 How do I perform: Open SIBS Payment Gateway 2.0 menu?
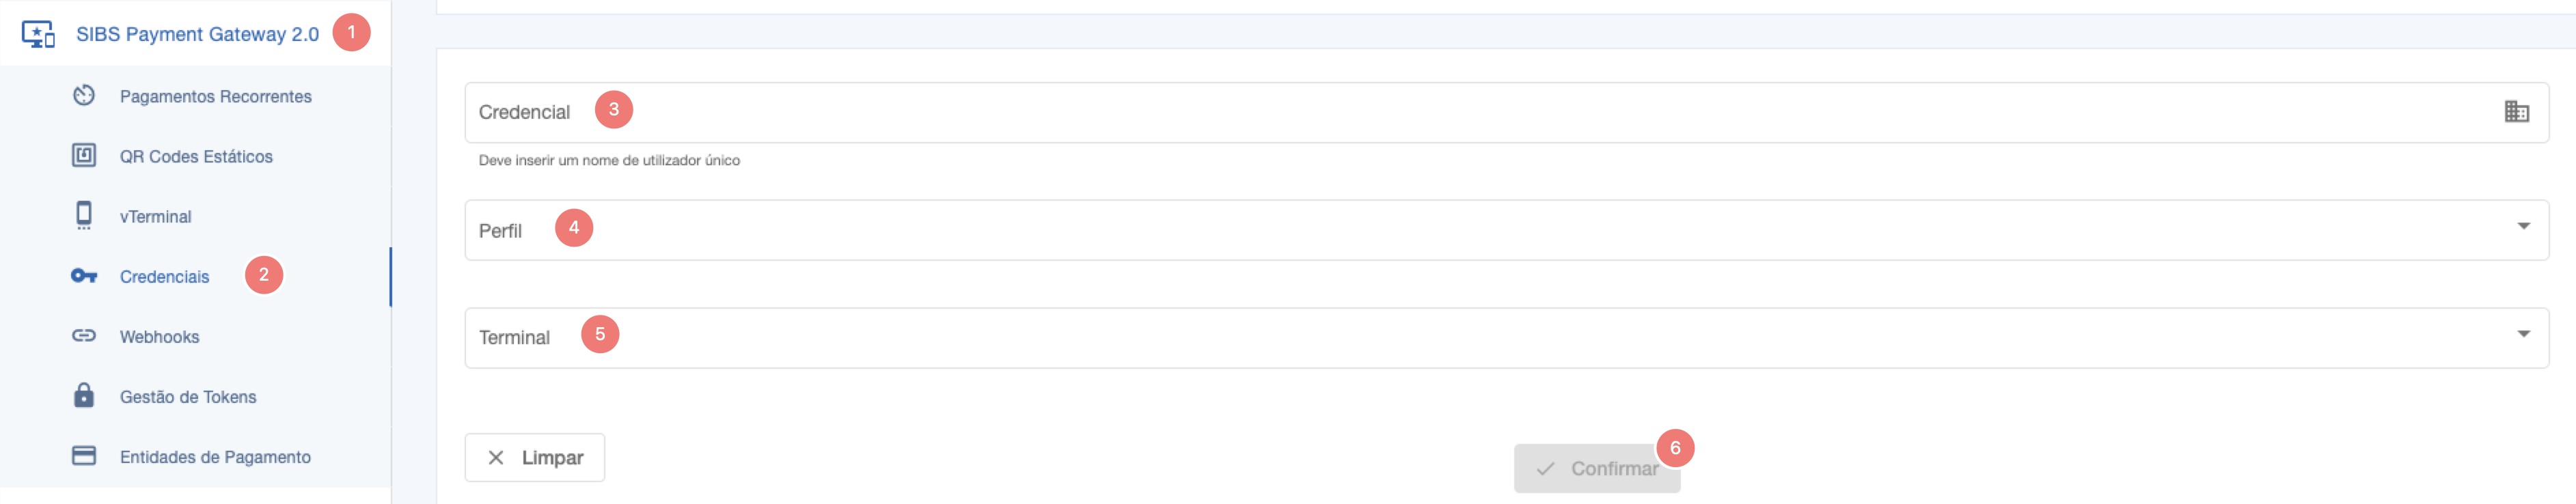point(197,34)
